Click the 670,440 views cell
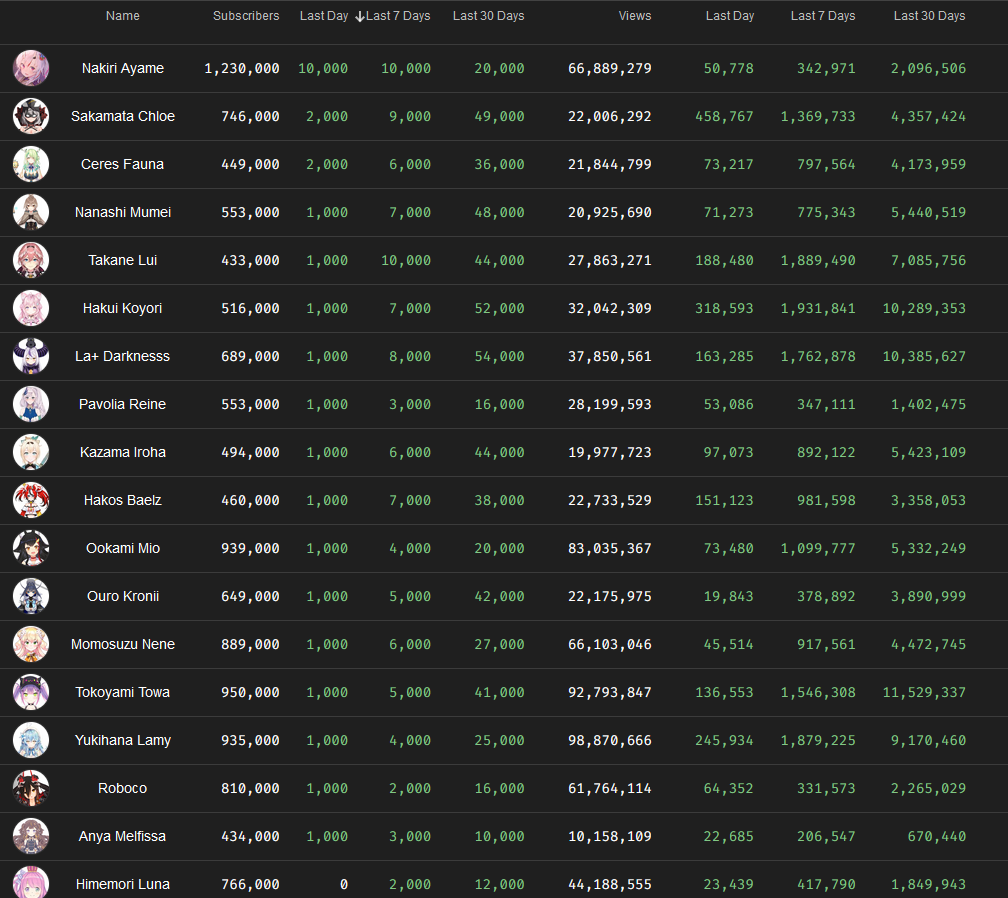1008x898 pixels. [937, 837]
